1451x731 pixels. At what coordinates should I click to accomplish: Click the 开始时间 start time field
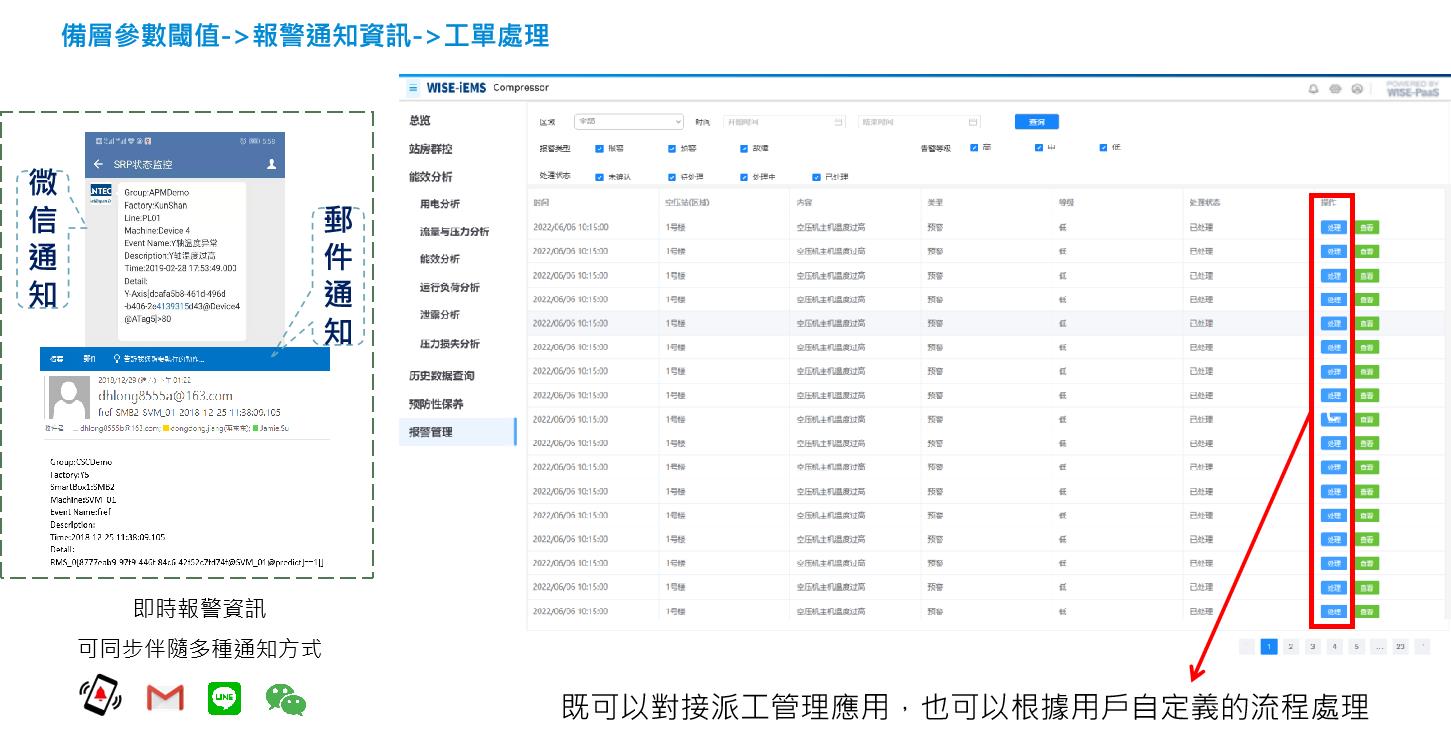click(x=785, y=122)
